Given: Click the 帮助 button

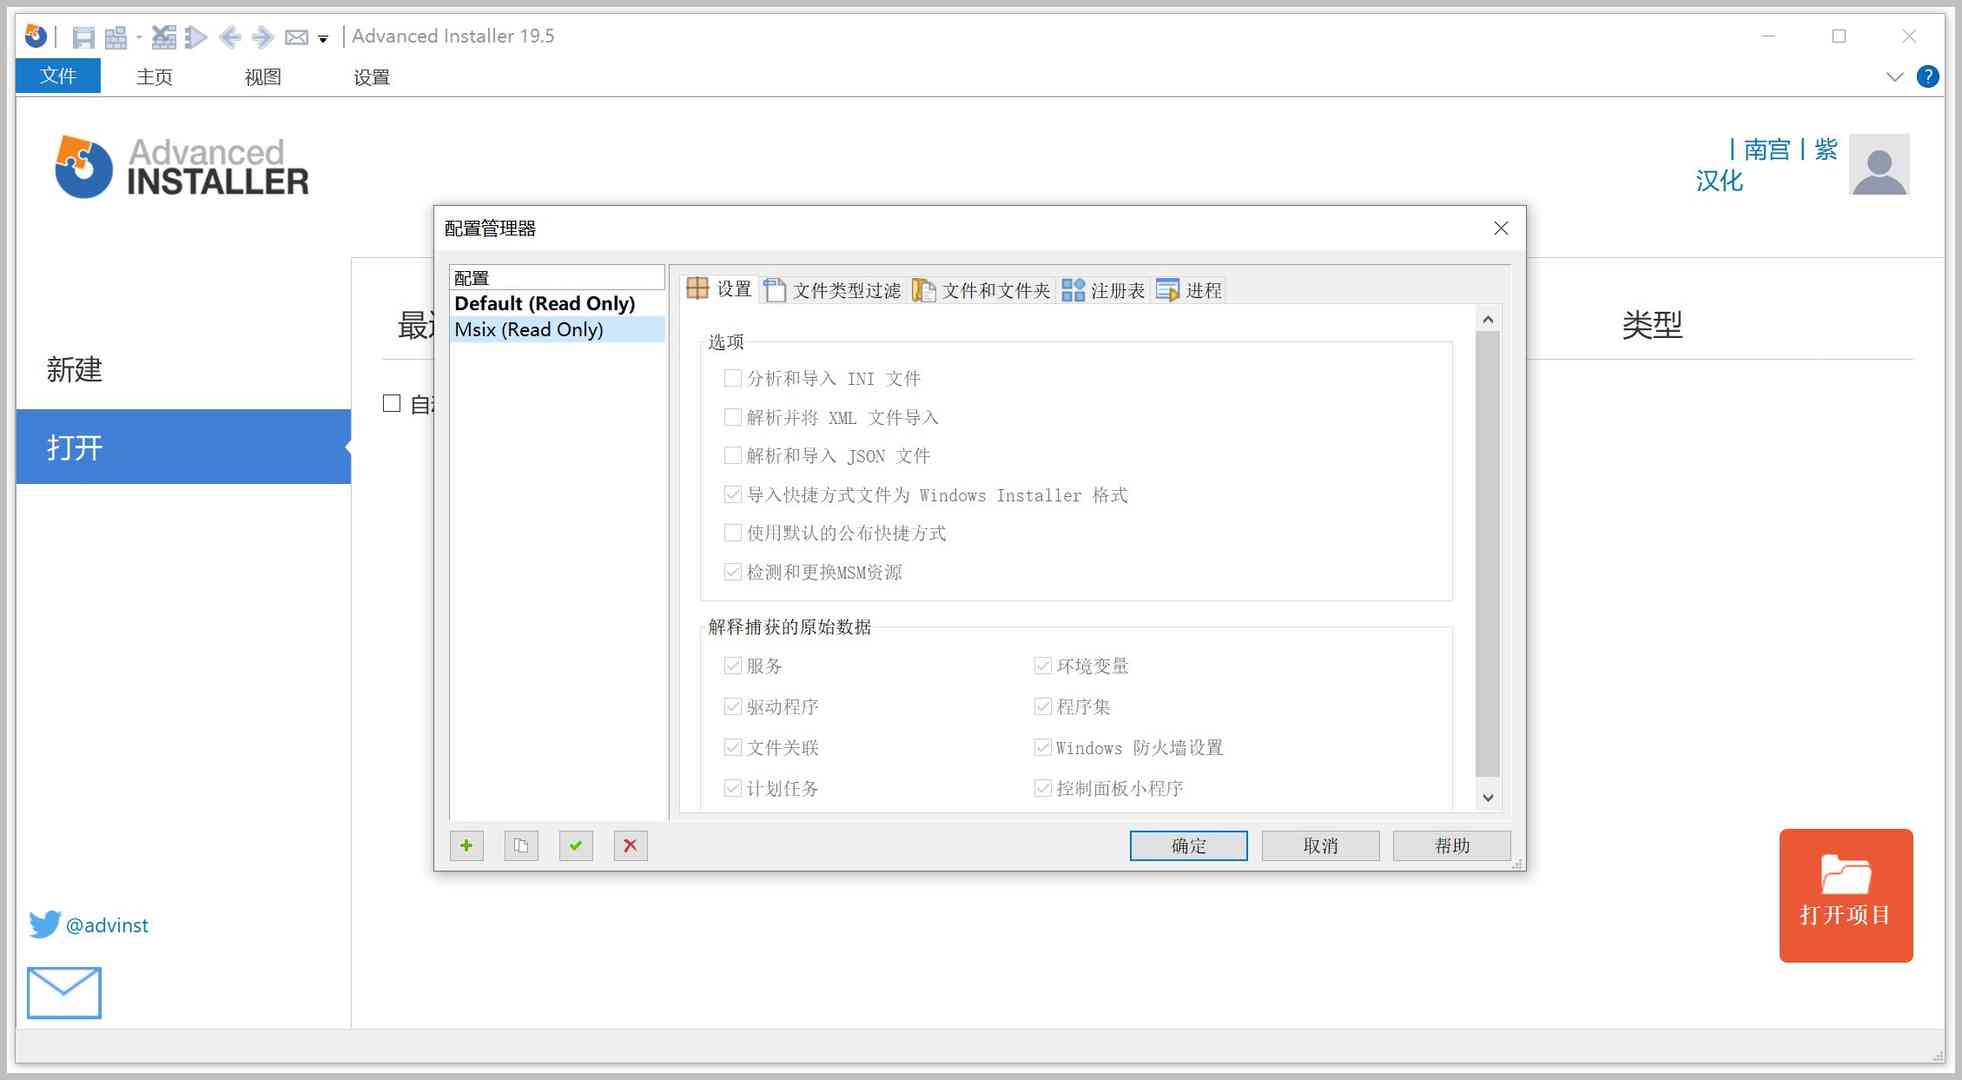Looking at the screenshot, I should 1452,846.
